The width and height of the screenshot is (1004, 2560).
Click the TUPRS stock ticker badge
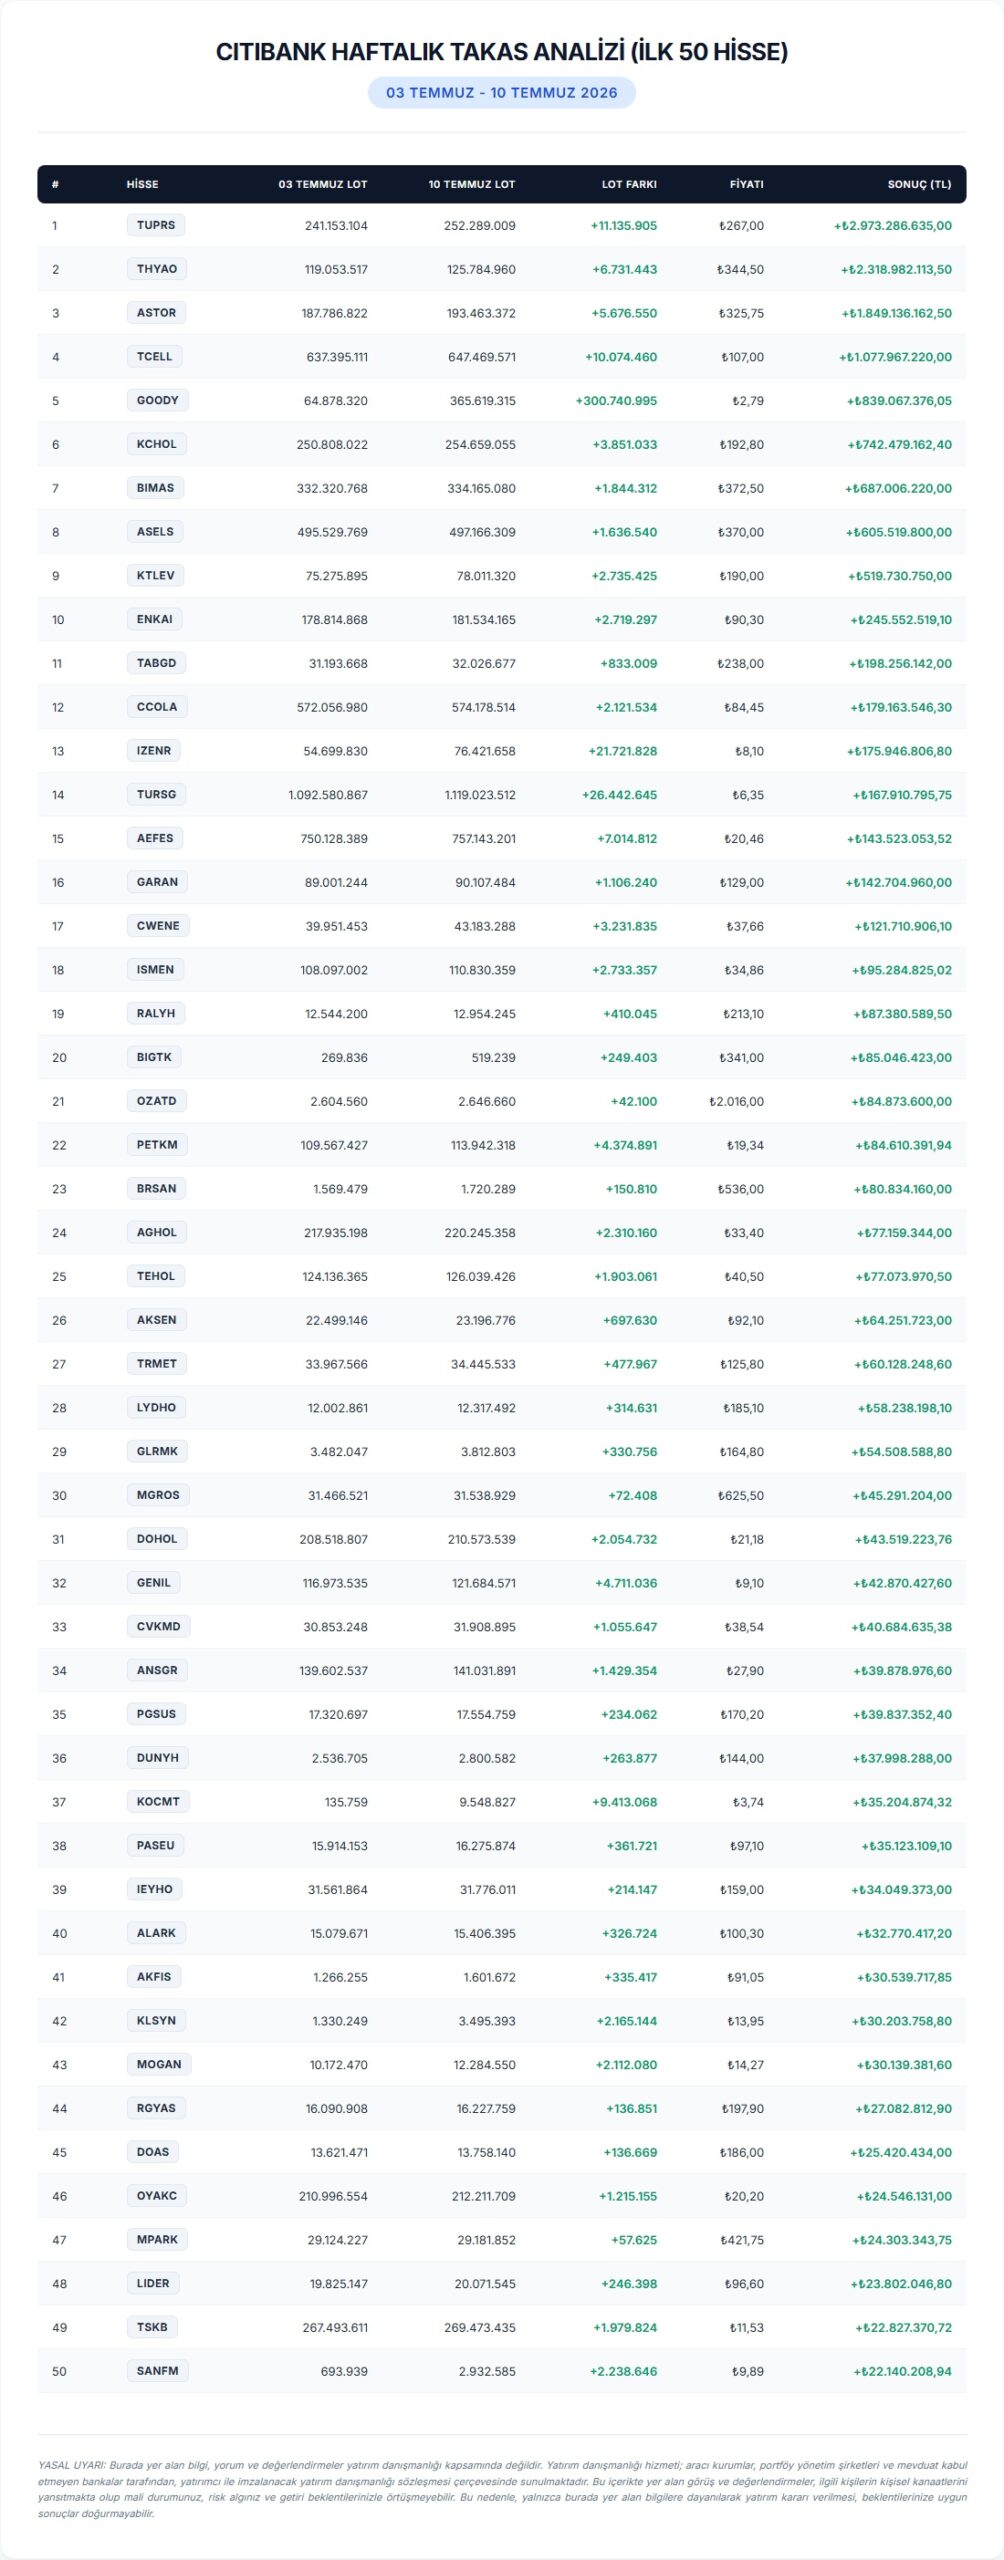(156, 225)
